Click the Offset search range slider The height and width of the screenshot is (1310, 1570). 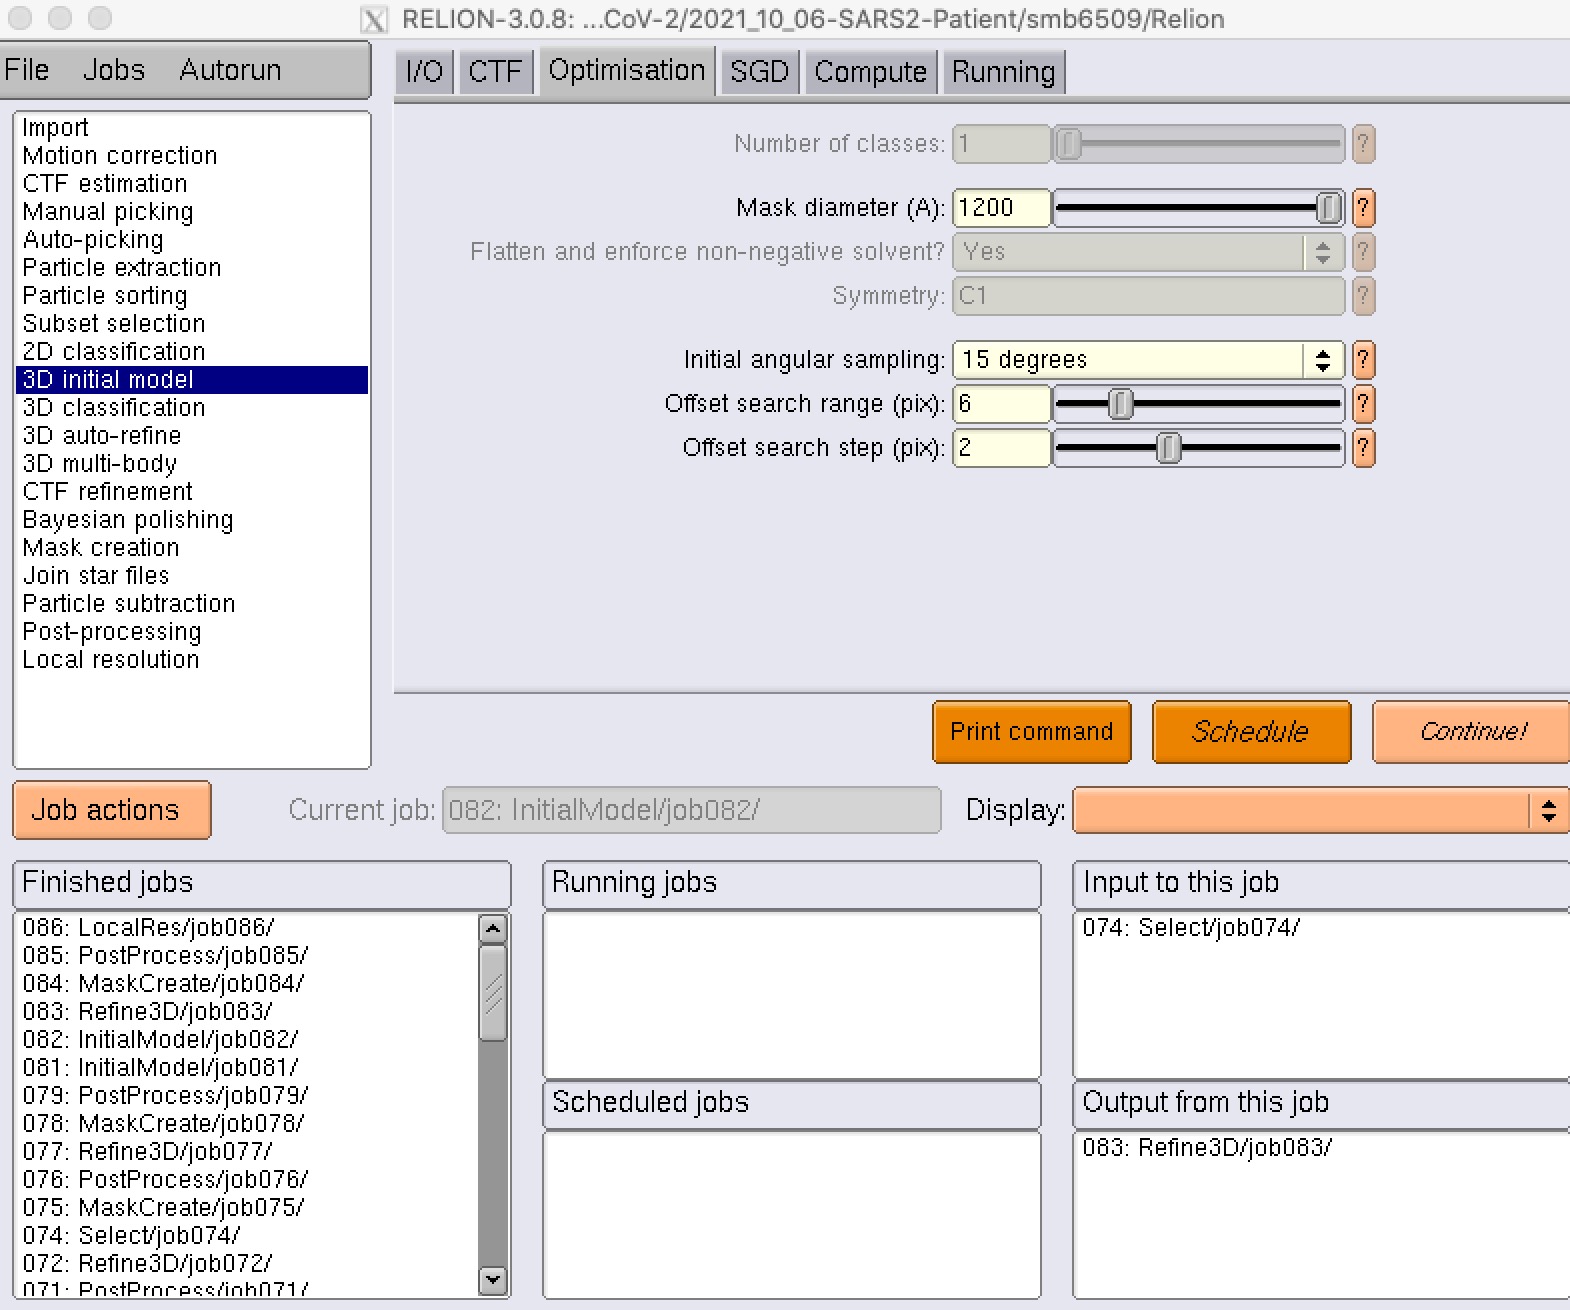tap(1198, 404)
